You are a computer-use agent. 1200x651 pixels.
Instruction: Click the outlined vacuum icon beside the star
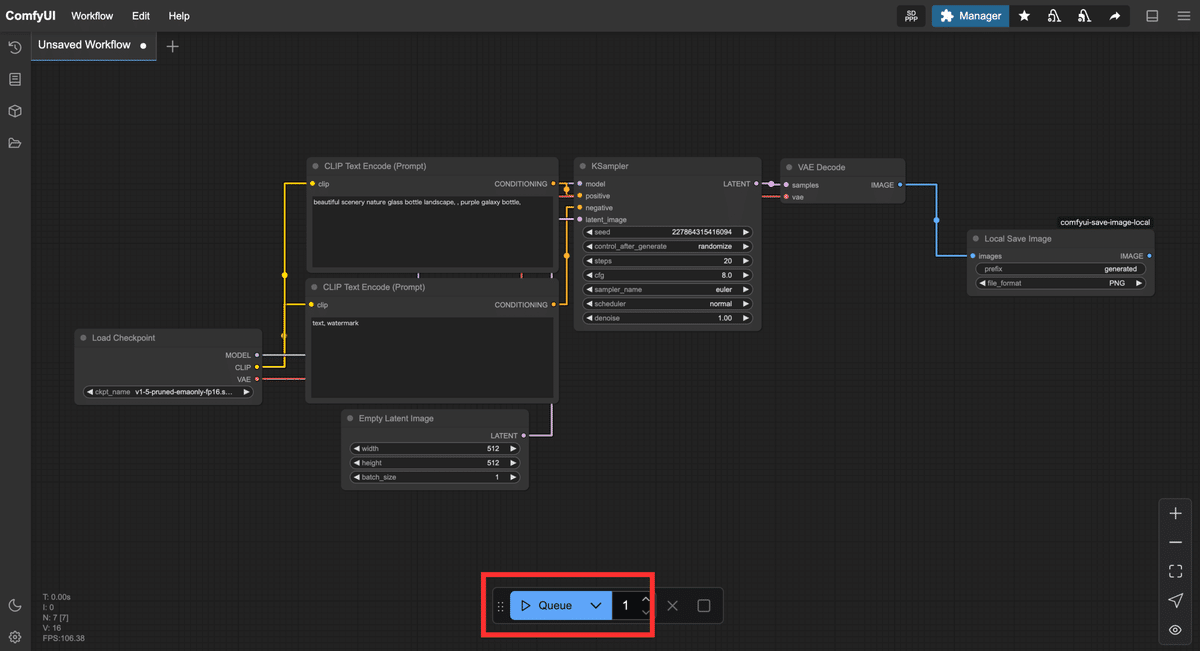click(1054, 16)
